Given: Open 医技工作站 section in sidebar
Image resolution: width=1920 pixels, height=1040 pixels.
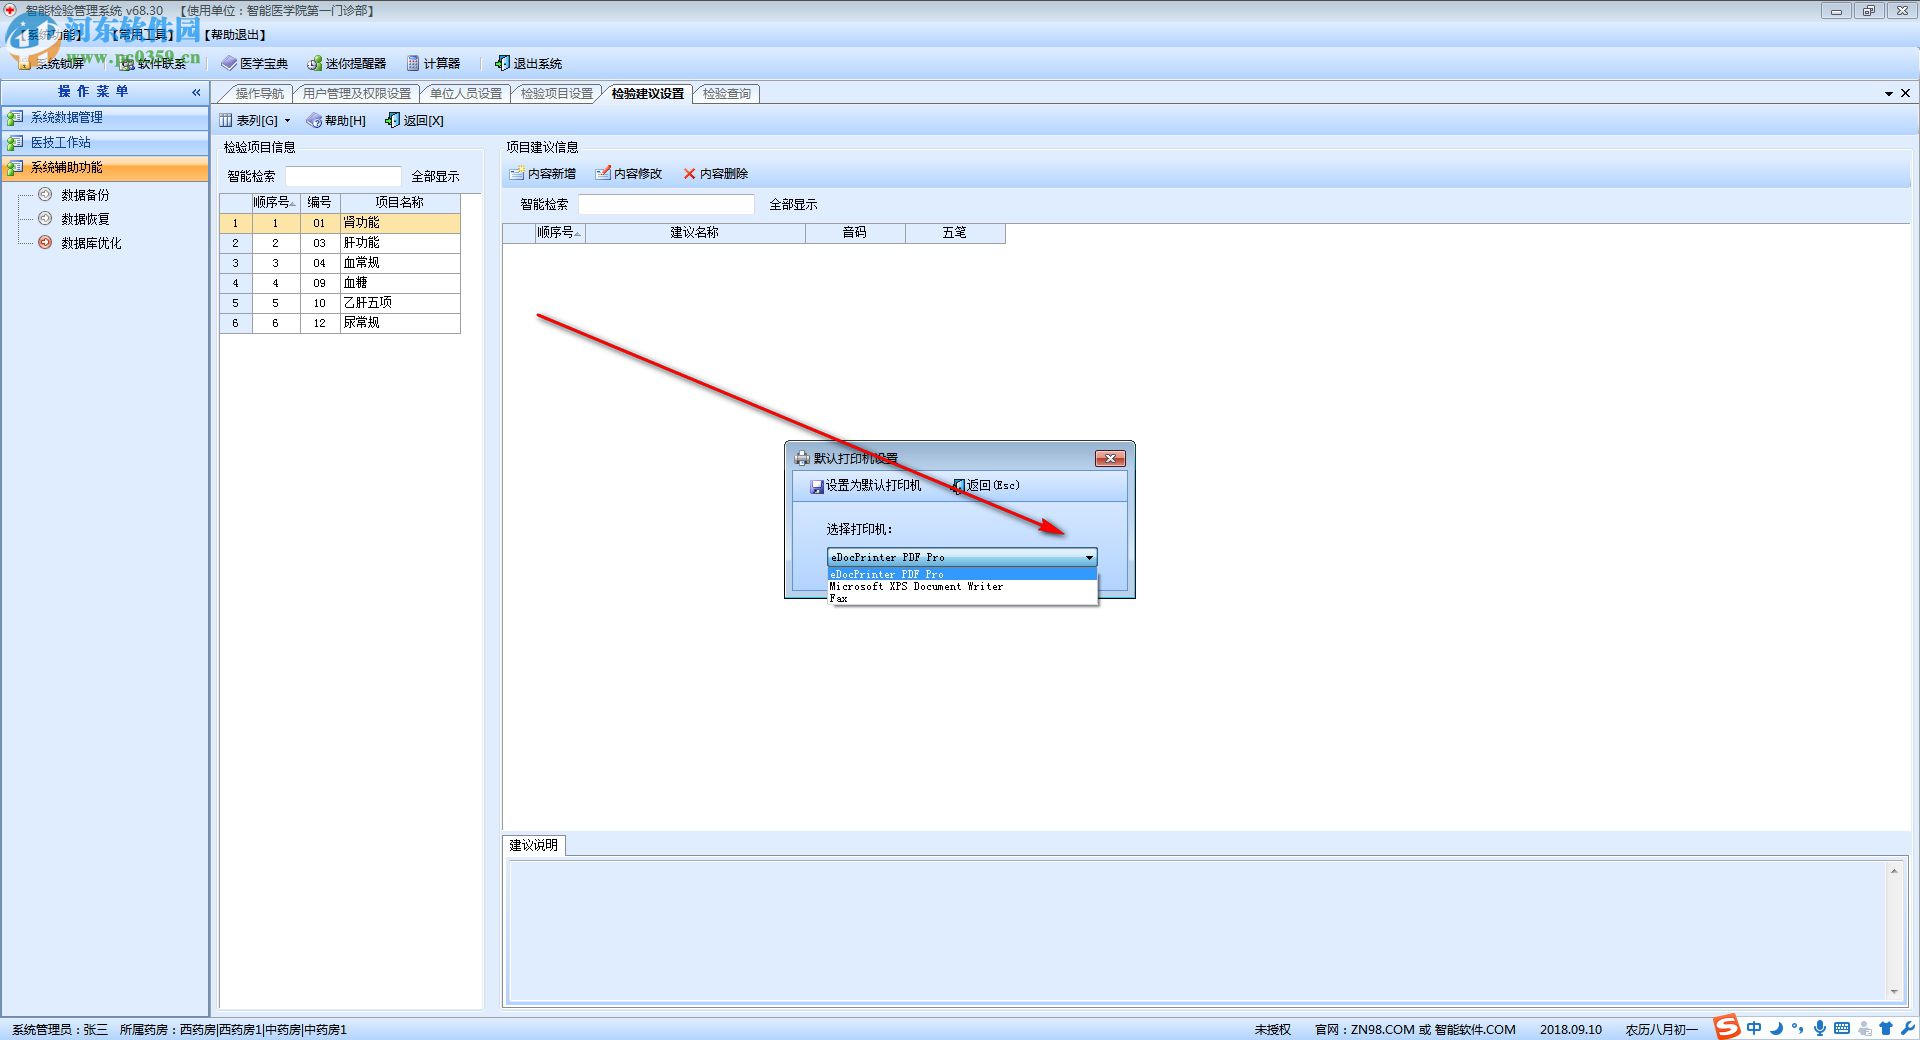Looking at the screenshot, I should [x=105, y=142].
